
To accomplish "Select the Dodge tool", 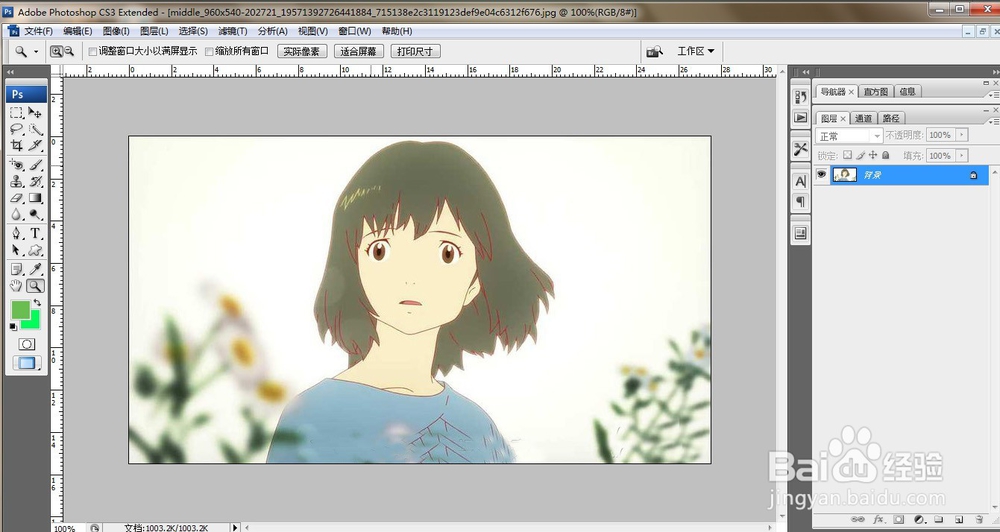I will [x=35, y=214].
